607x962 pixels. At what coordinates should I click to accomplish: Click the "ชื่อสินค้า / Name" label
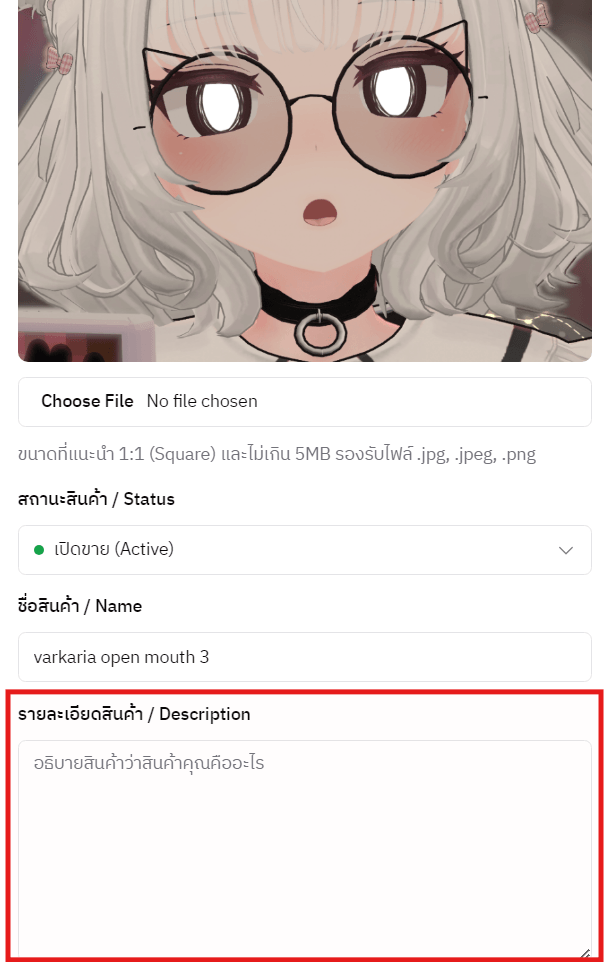pyautogui.click(x=80, y=606)
